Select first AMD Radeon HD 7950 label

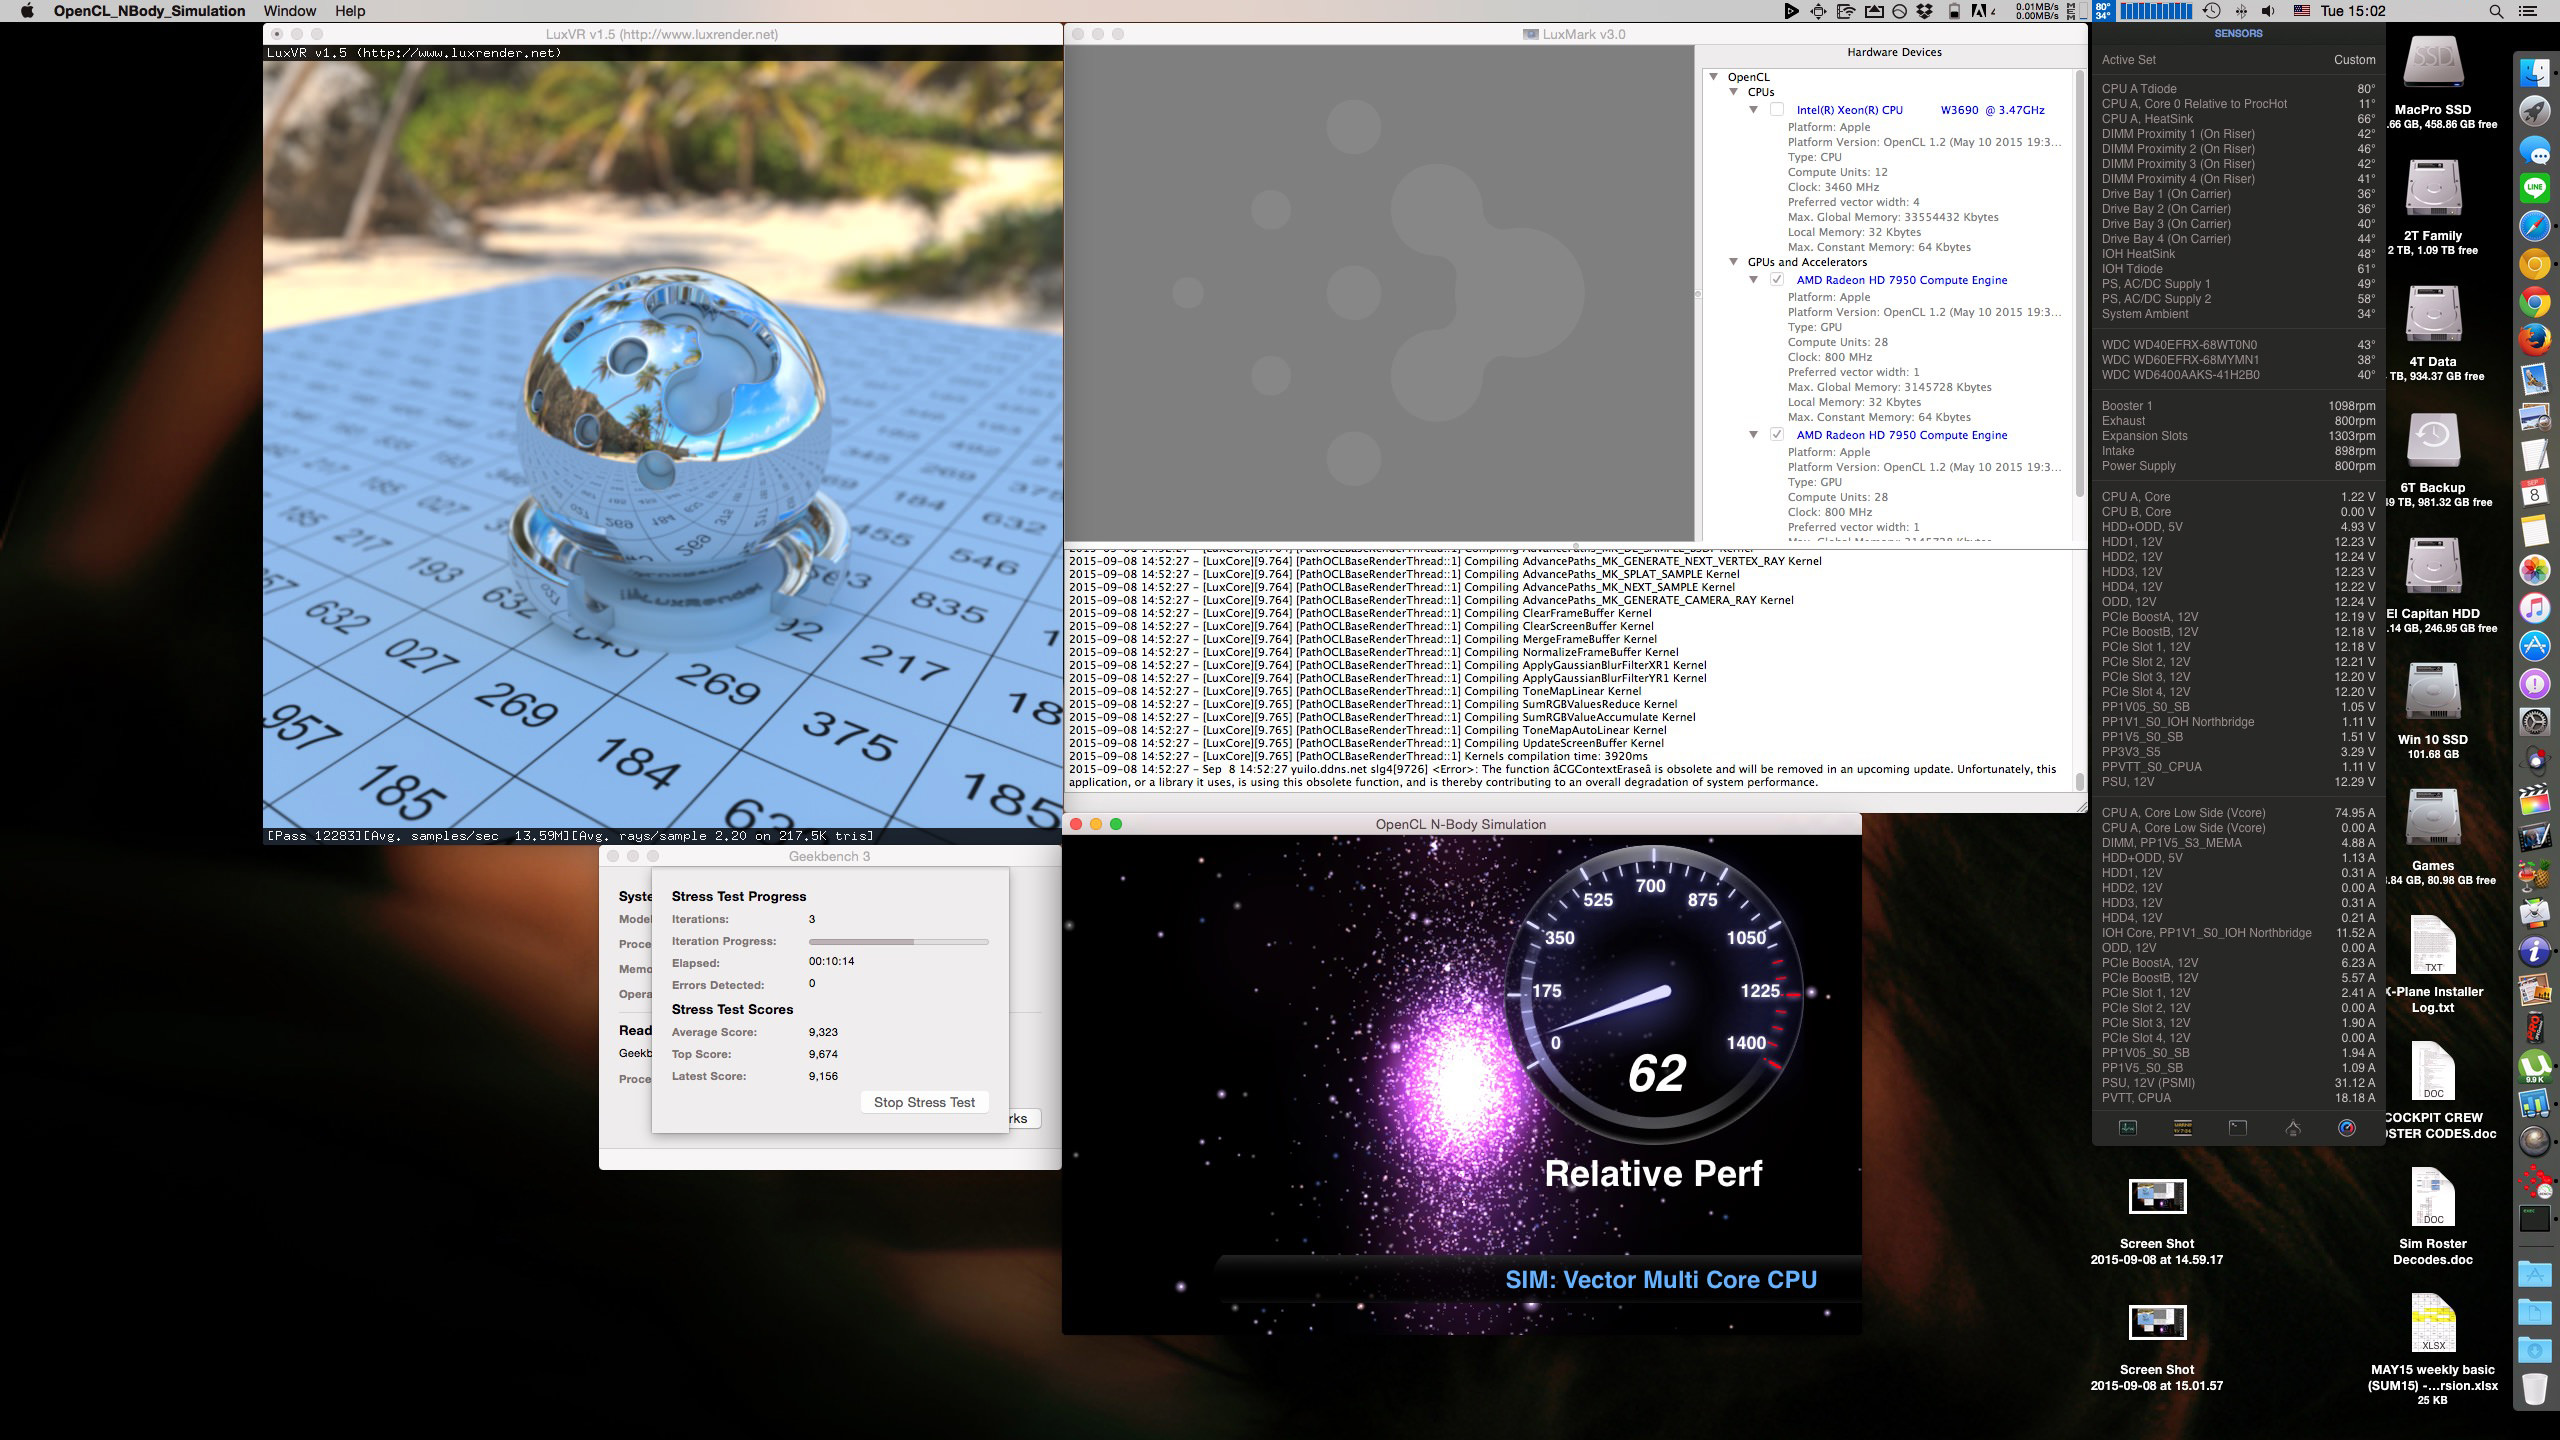[1902, 280]
